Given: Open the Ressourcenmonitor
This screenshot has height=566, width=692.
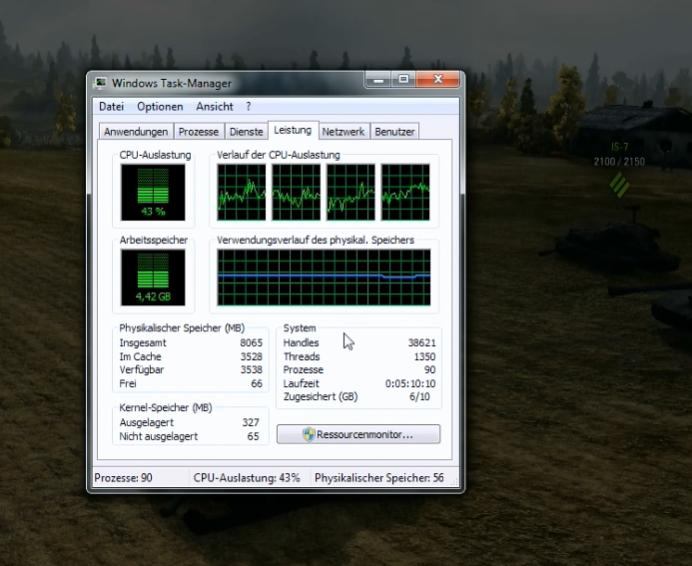Looking at the screenshot, I should (x=358, y=434).
